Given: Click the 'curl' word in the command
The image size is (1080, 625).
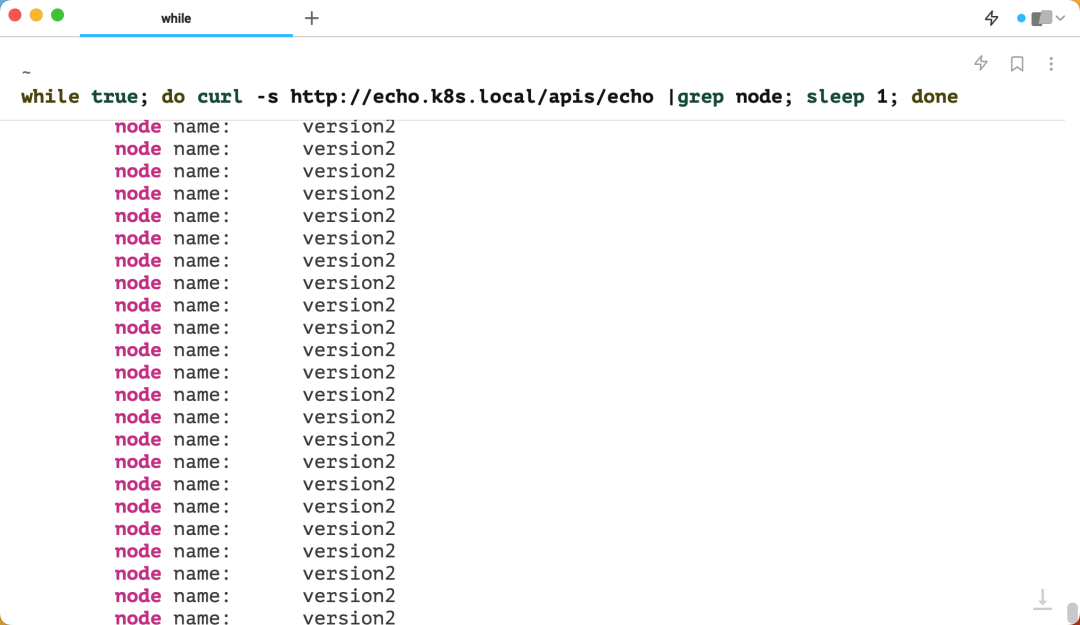Looking at the screenshot, I should (x=220, y=96).
